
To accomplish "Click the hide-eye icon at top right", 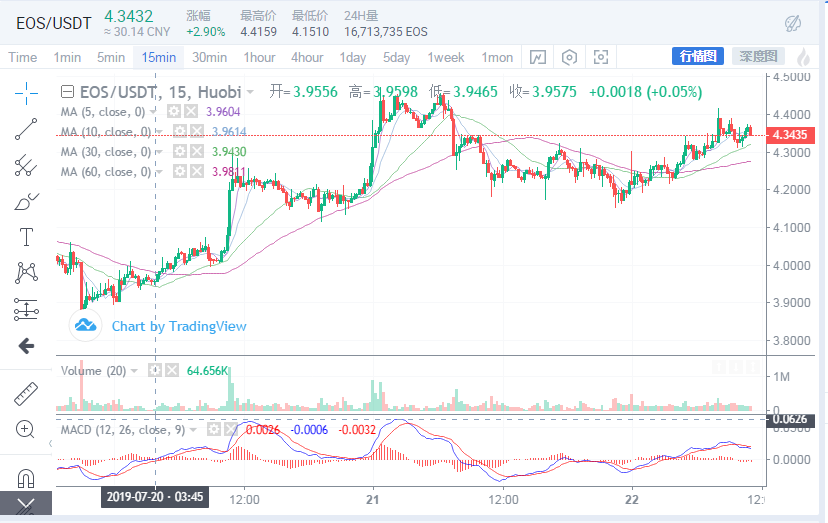I will point(793,23).
